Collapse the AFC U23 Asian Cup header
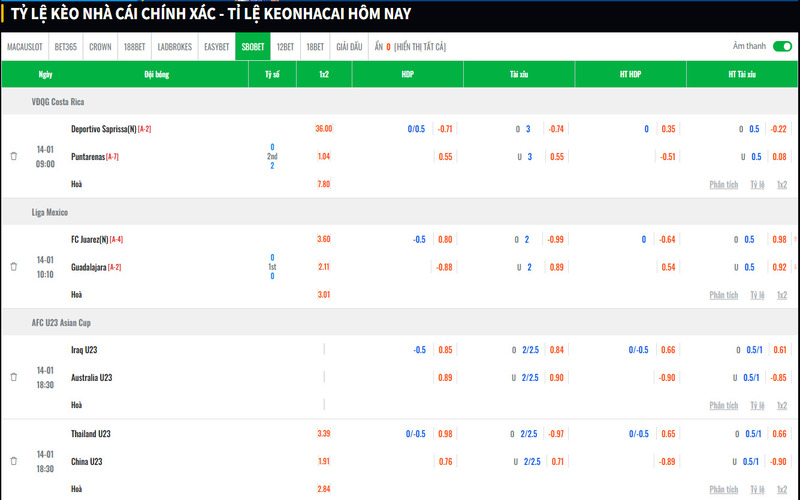This screenshot has height=500, width=800. coord(64,322)
